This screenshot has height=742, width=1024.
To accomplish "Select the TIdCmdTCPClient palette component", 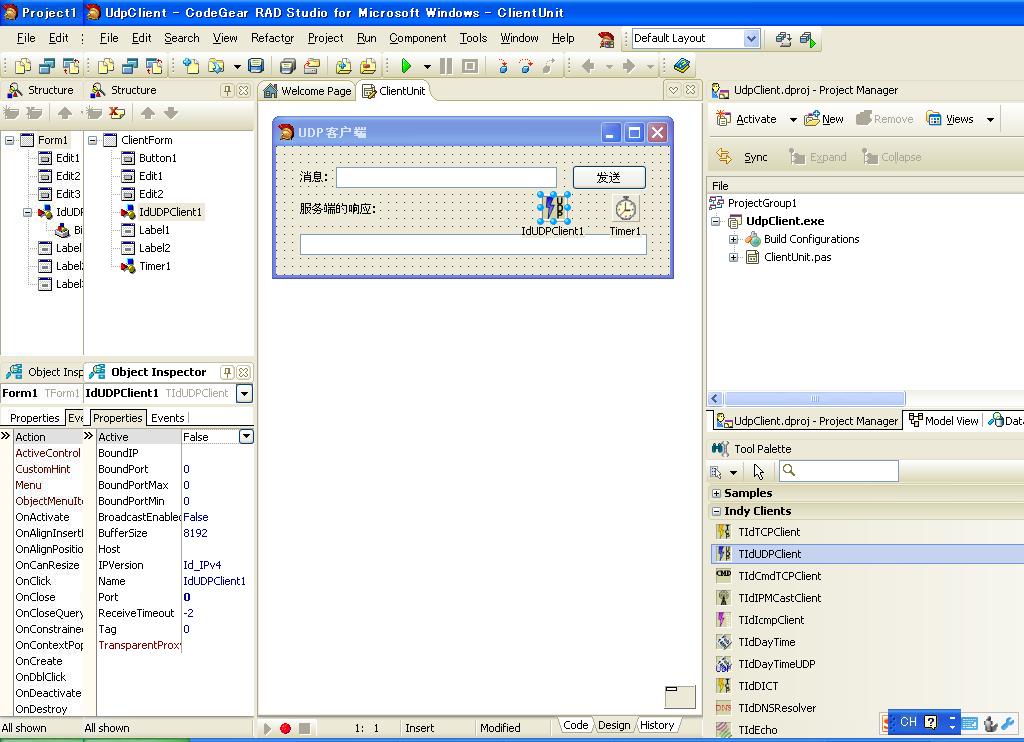I will [779, 576].
